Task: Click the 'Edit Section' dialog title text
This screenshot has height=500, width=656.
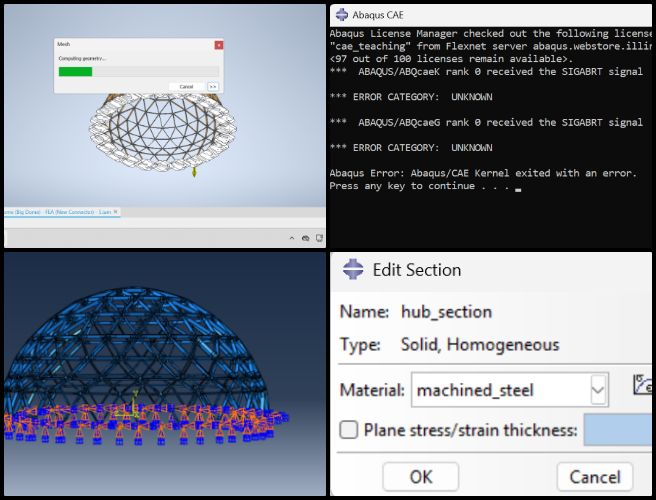Action: [x=417, y=270]
